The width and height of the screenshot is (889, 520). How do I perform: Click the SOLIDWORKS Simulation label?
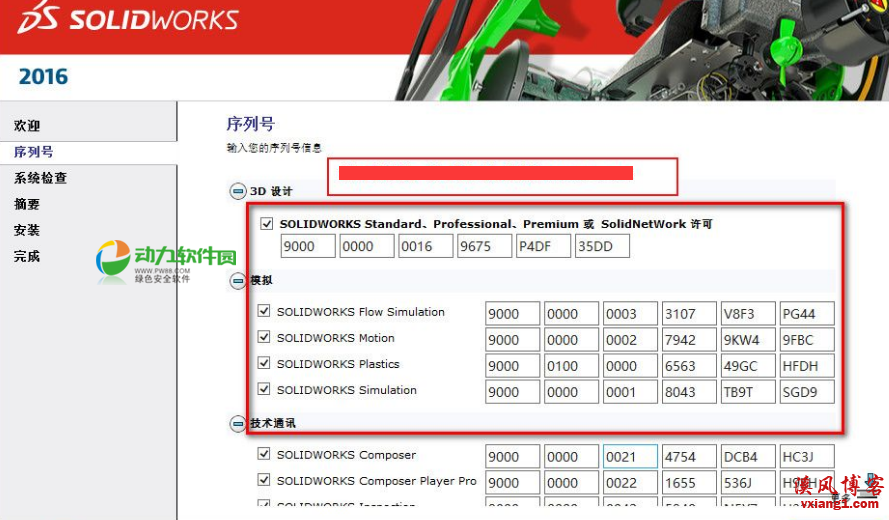347,390
